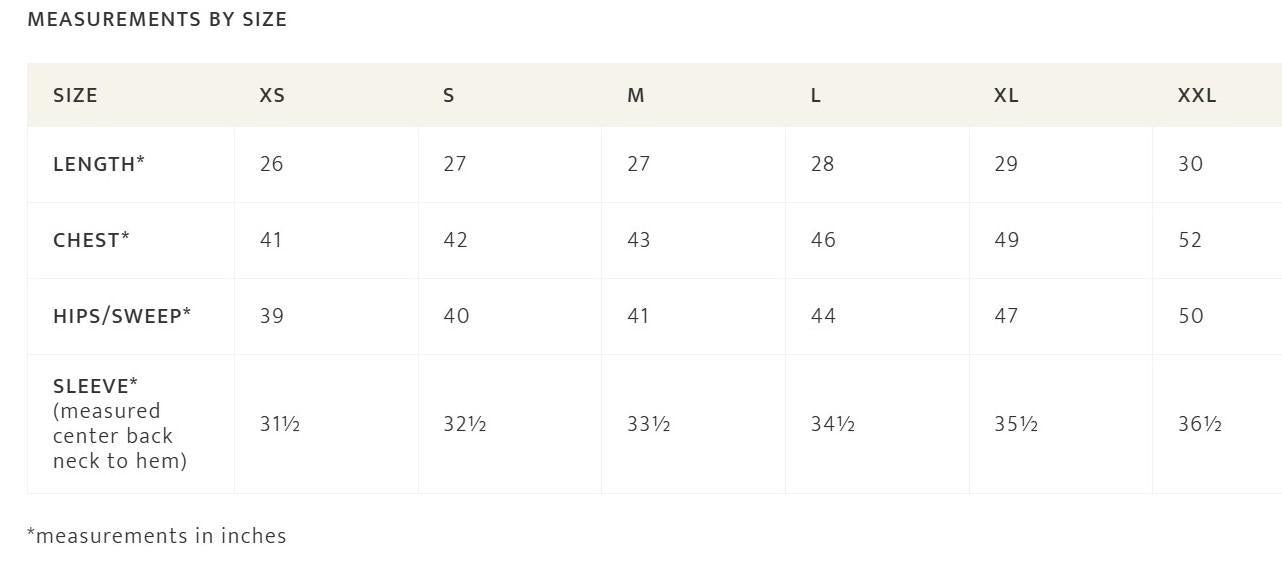Click the XS size column header

(272, 96)
